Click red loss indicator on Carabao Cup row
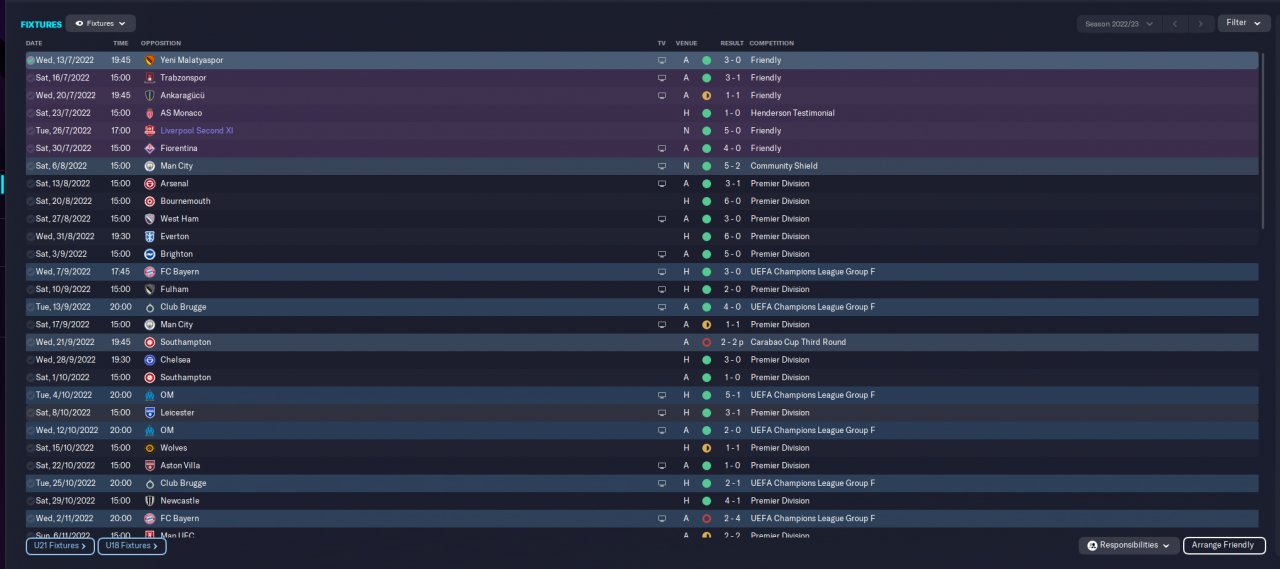The width and height of the screenshot is (1280, 569). (706, 342)
